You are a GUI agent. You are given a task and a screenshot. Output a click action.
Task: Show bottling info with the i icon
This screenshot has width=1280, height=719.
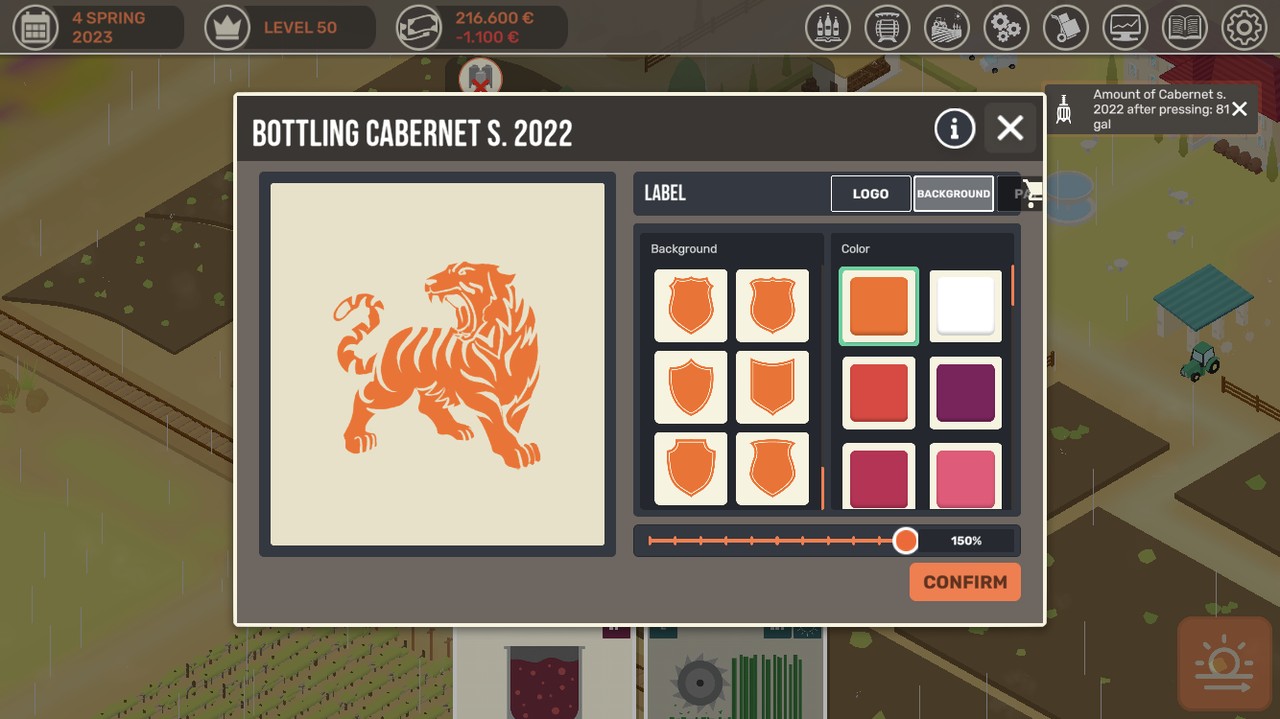pos(954,128)
